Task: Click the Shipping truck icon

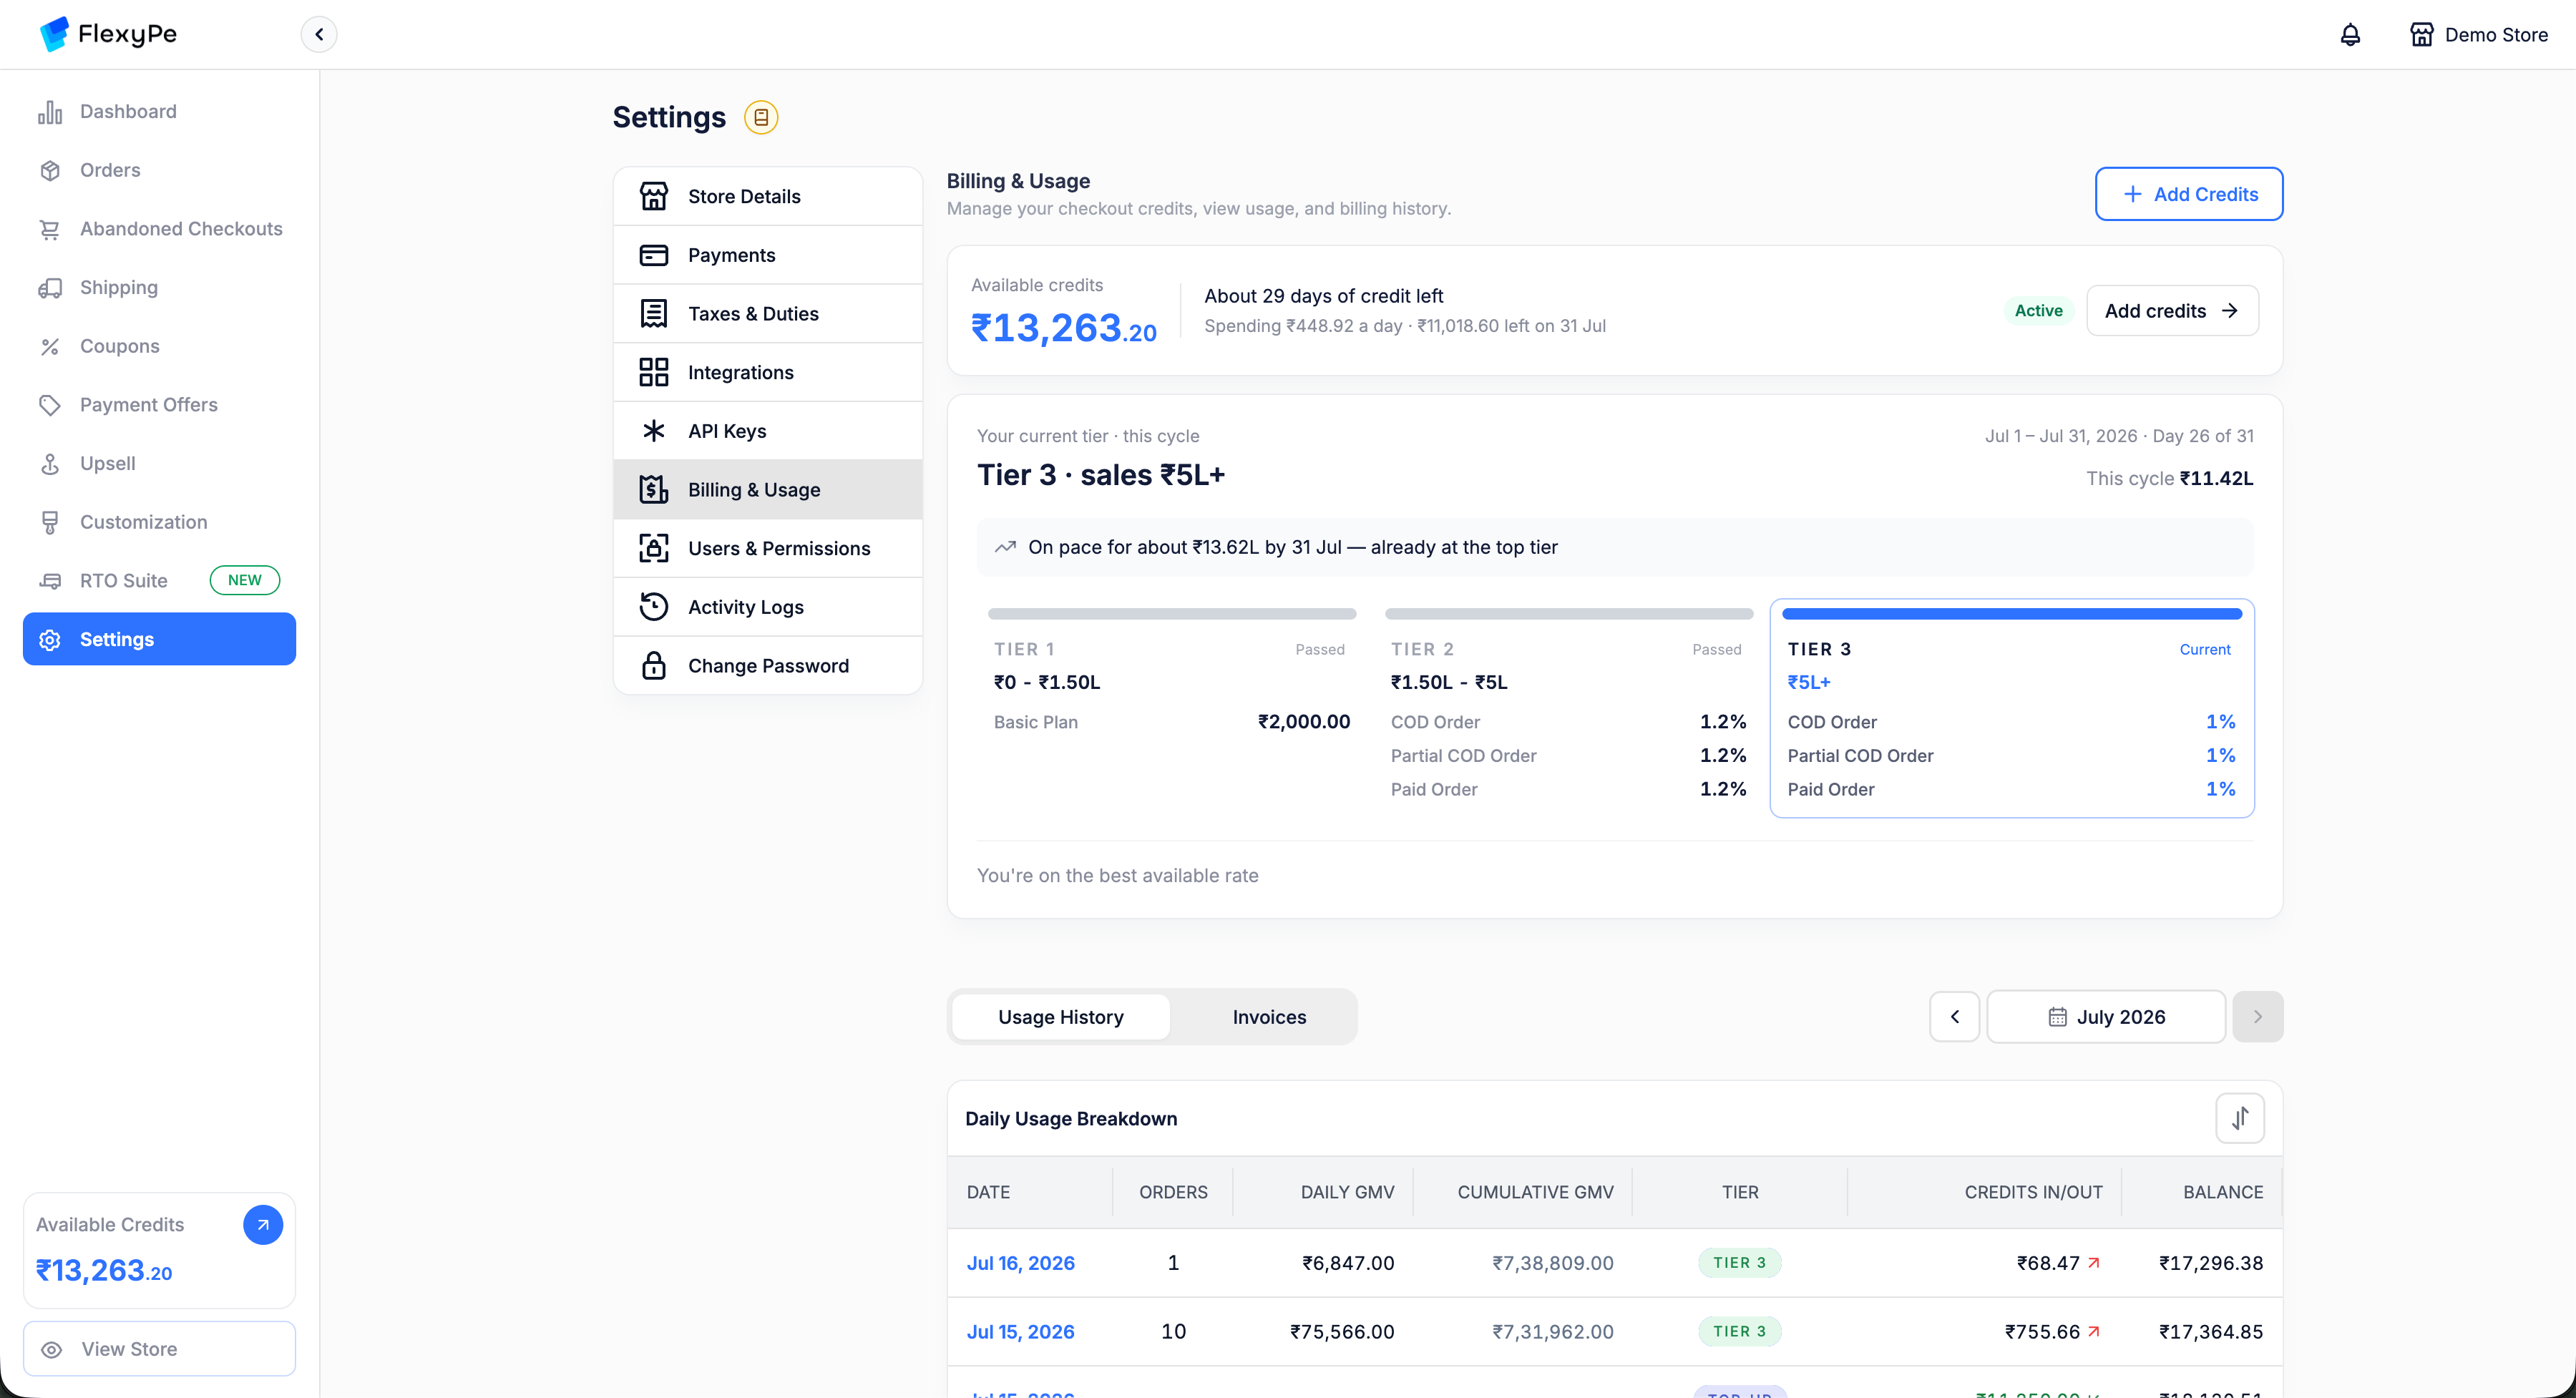Action: click(50, 288)
